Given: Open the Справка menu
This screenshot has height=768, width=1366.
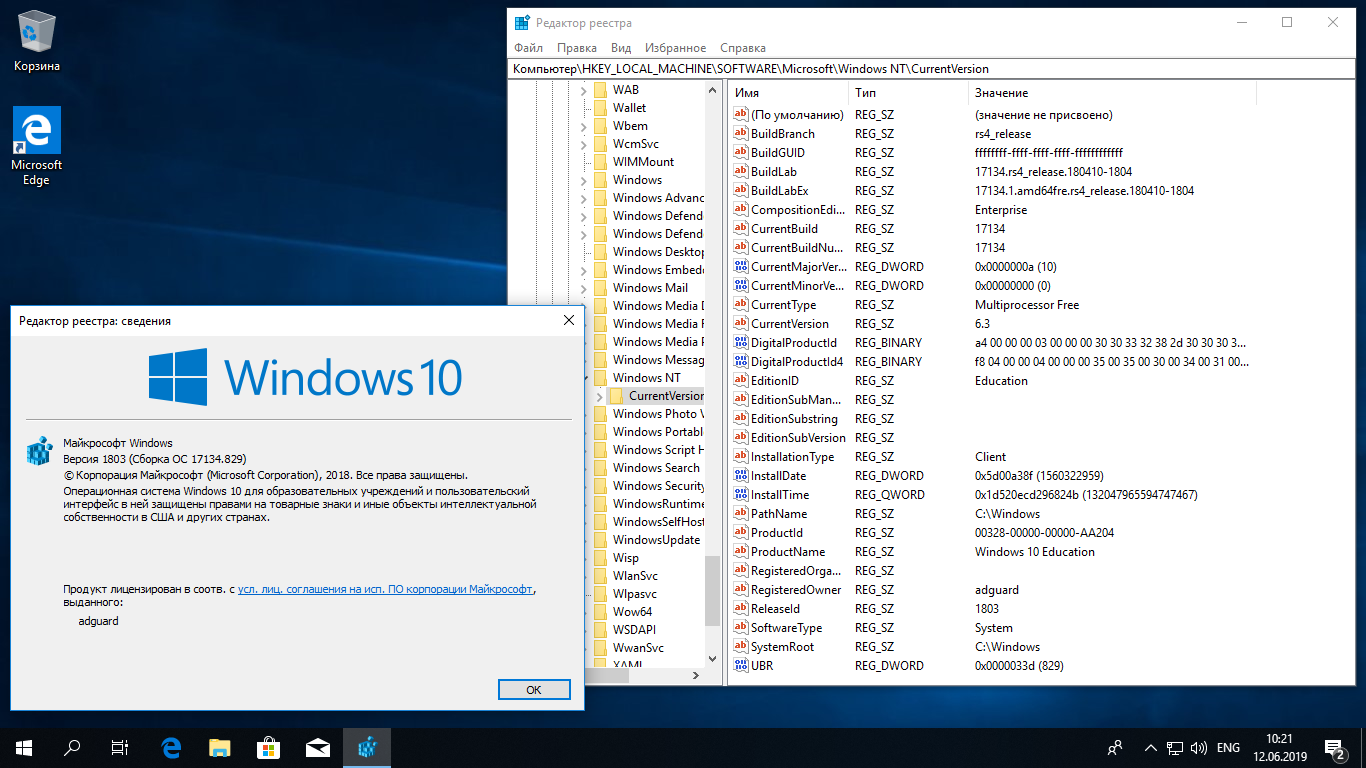Looking at the screenshot, I should coord(743,48).
